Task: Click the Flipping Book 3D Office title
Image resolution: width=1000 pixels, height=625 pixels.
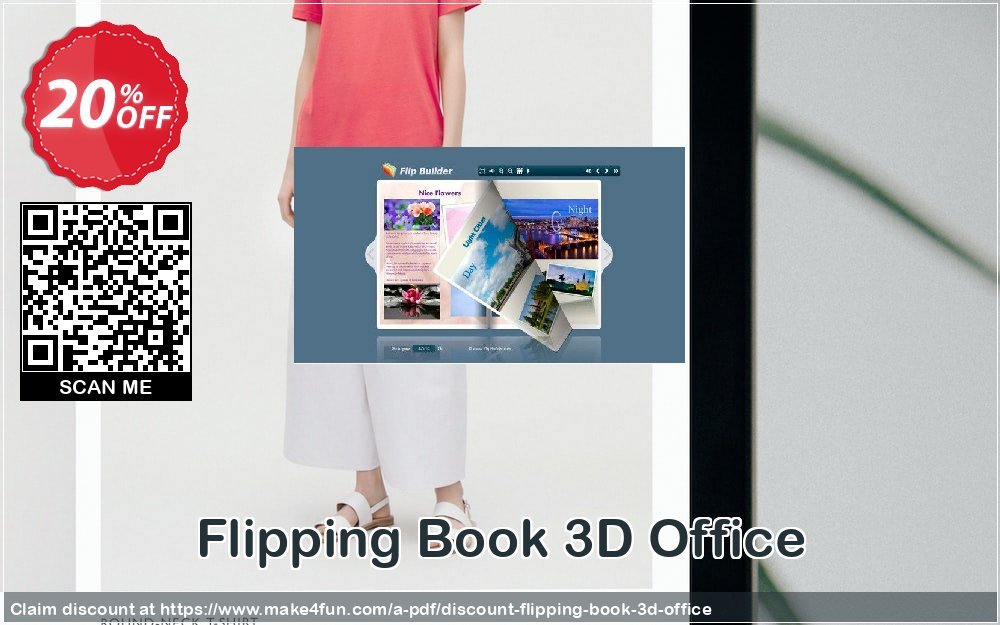Action: 501,540
